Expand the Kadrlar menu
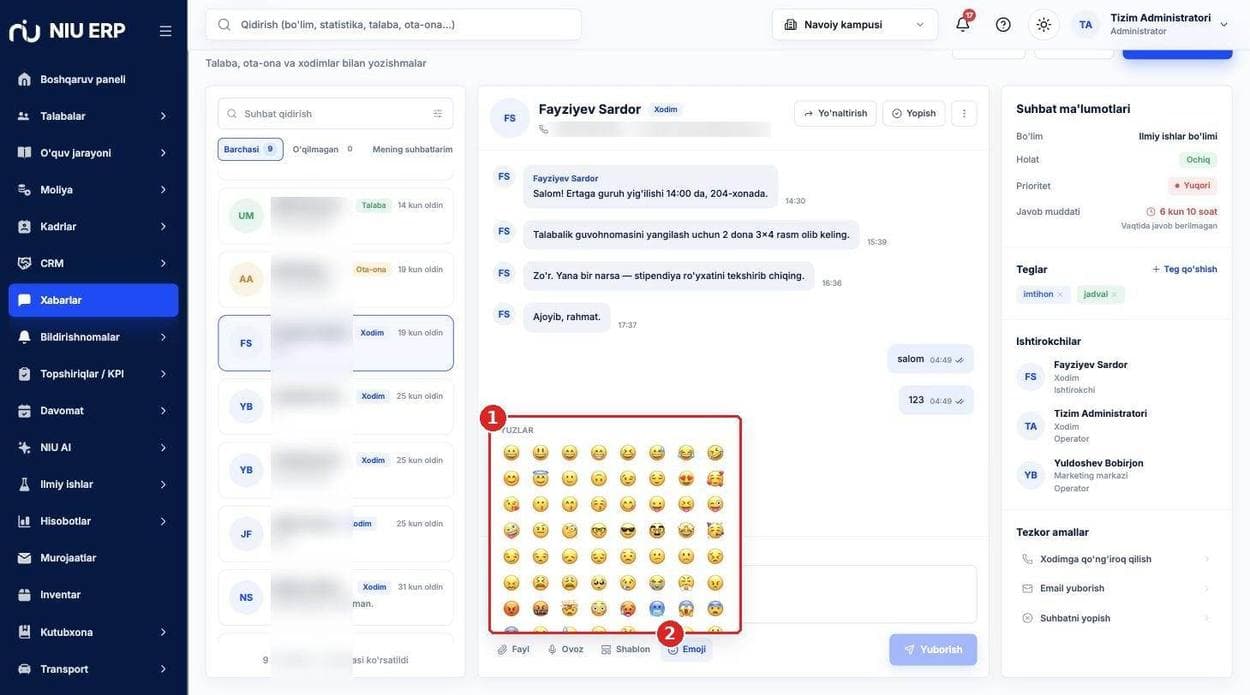 (93, 227)
